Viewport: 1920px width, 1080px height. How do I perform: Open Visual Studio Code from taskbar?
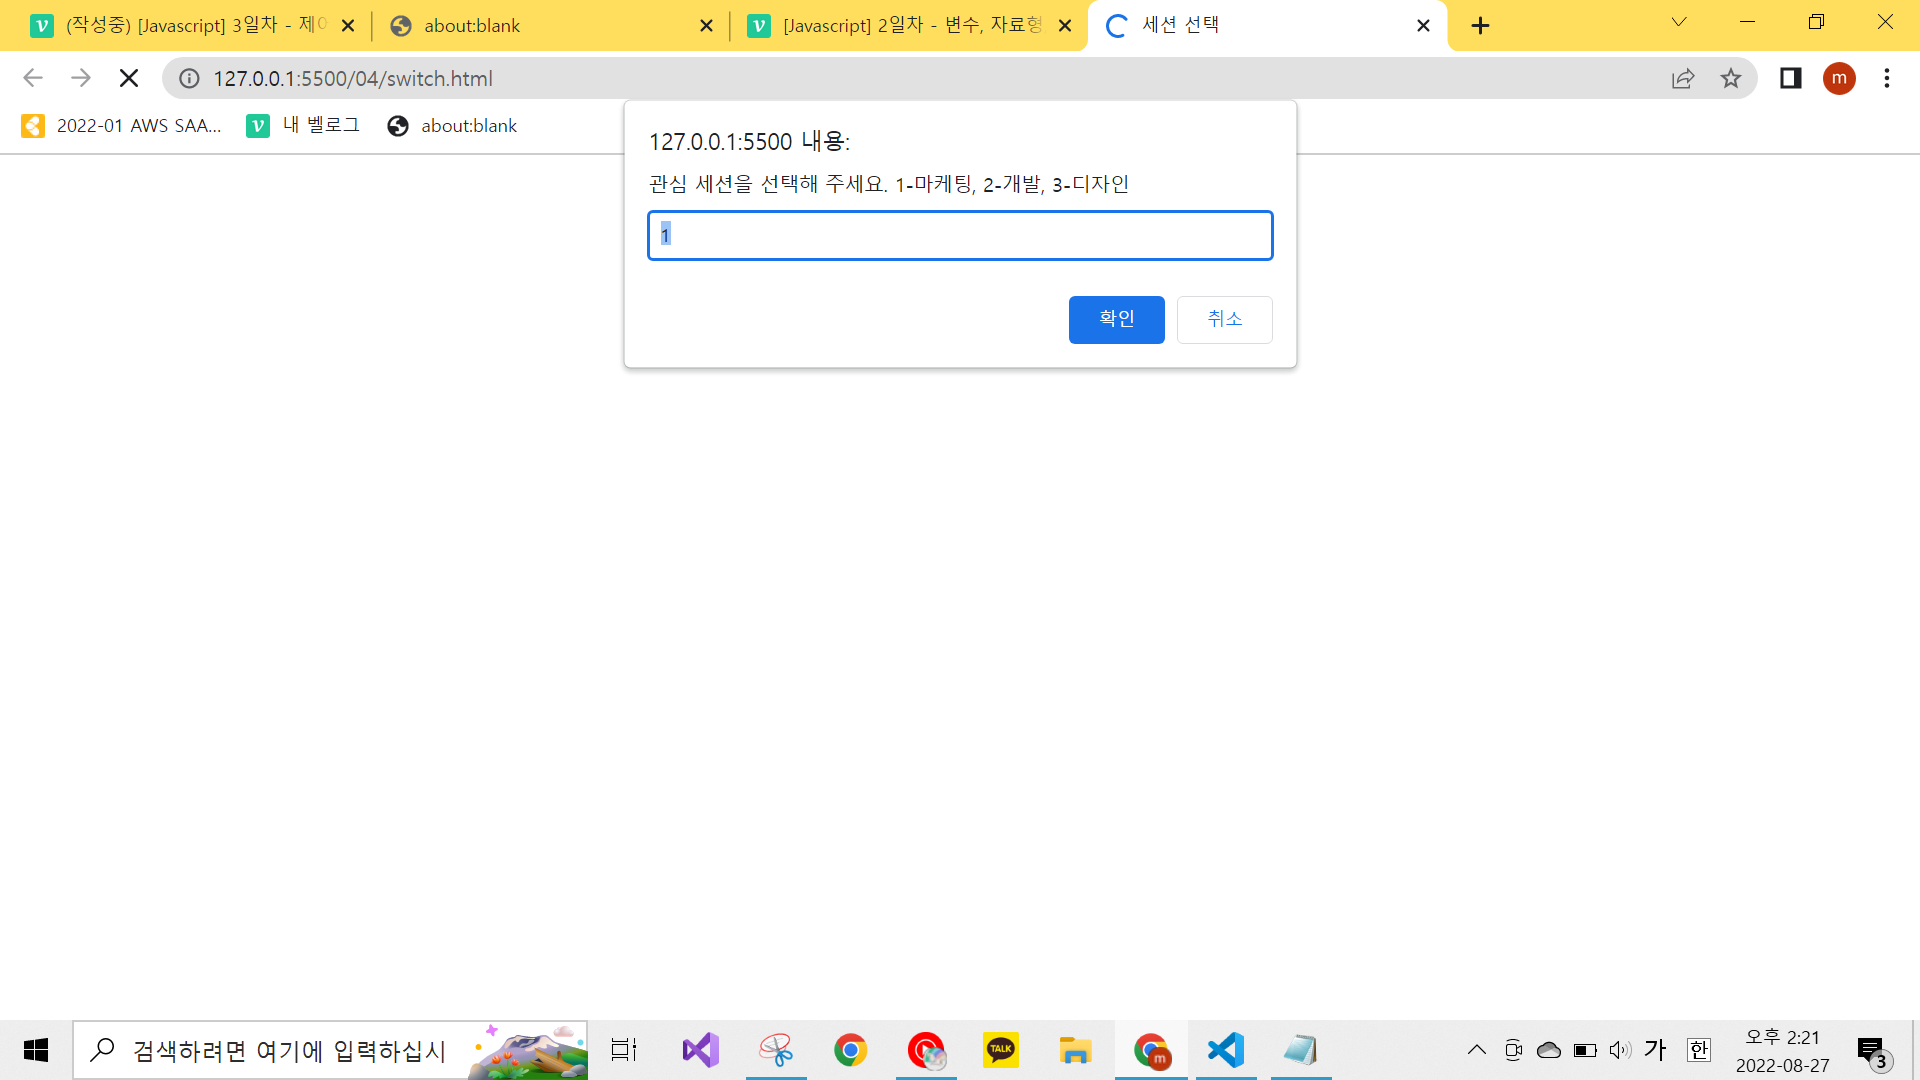[1226, 1050]
